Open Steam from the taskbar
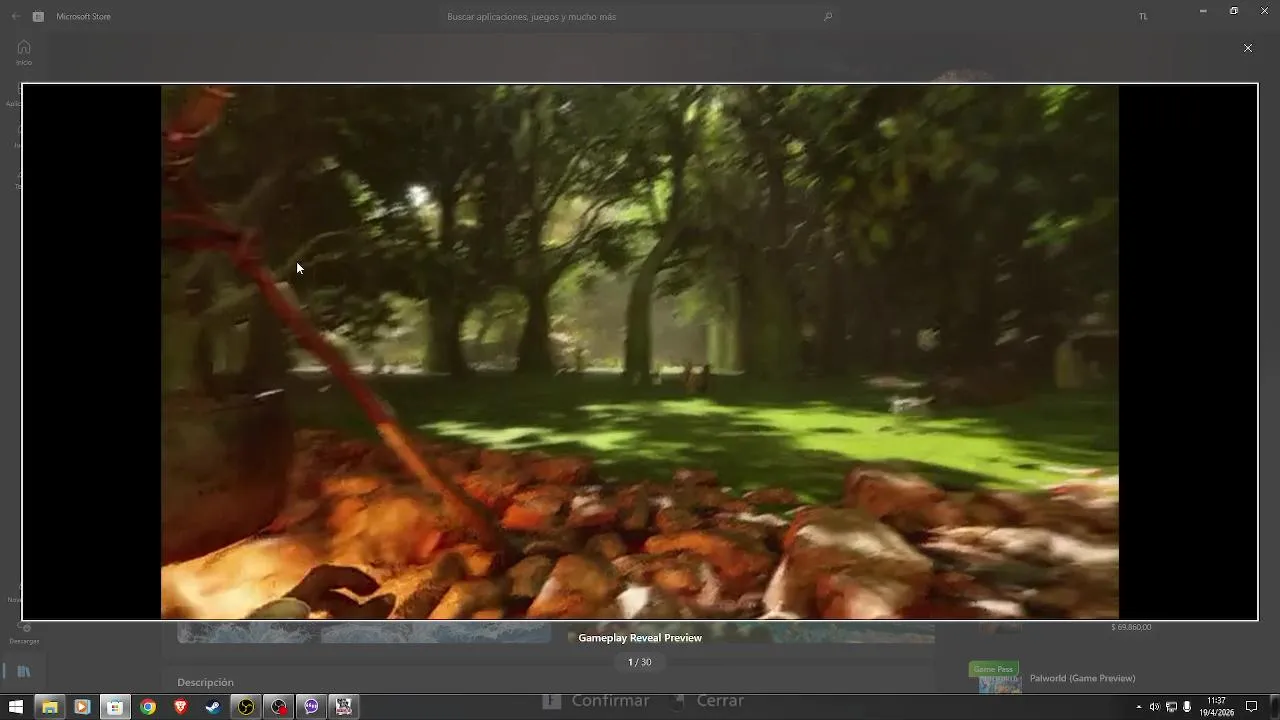Image resolution: width=1280 pixels, height=720 pixels. click(213, 707)
